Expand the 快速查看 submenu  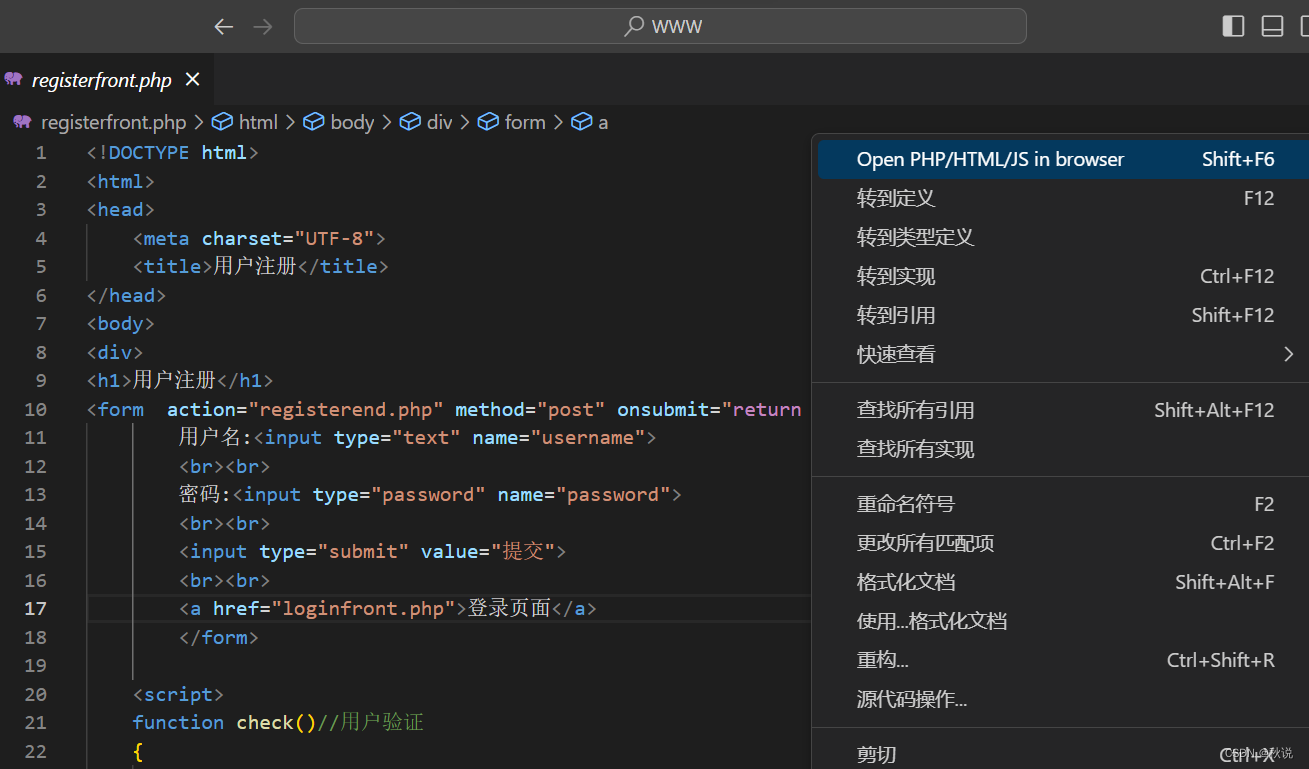pos(1063,354)
